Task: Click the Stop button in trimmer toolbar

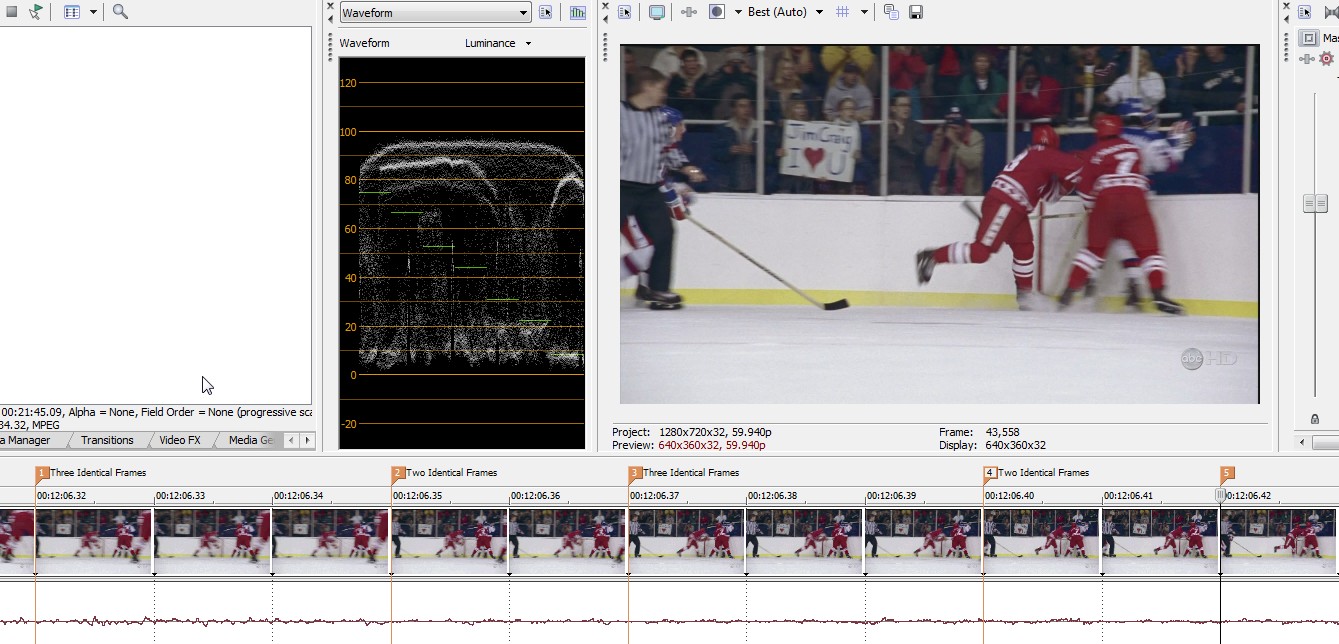Action: tap(12, 12)
